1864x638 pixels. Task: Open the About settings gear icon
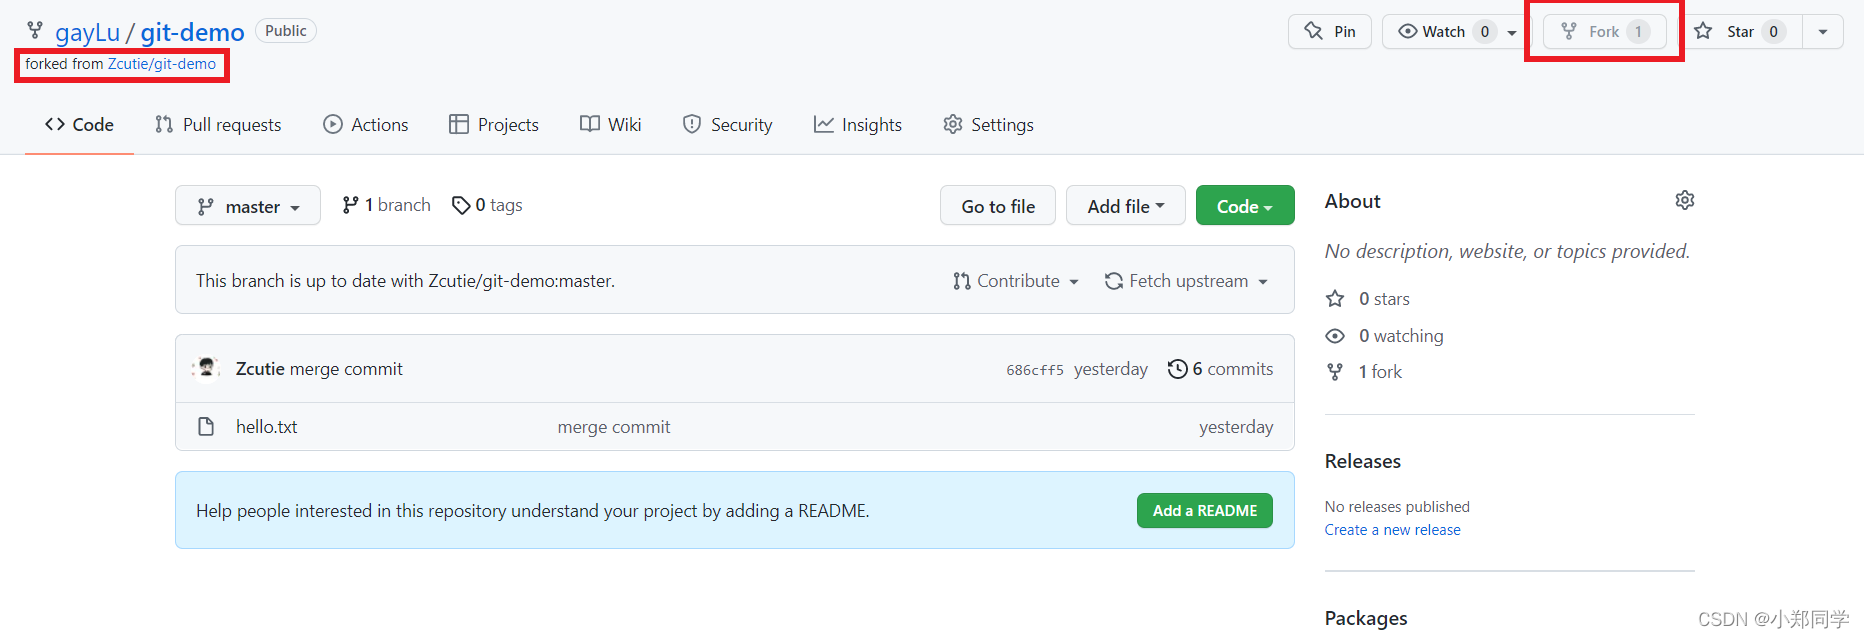coord(1685,200)
